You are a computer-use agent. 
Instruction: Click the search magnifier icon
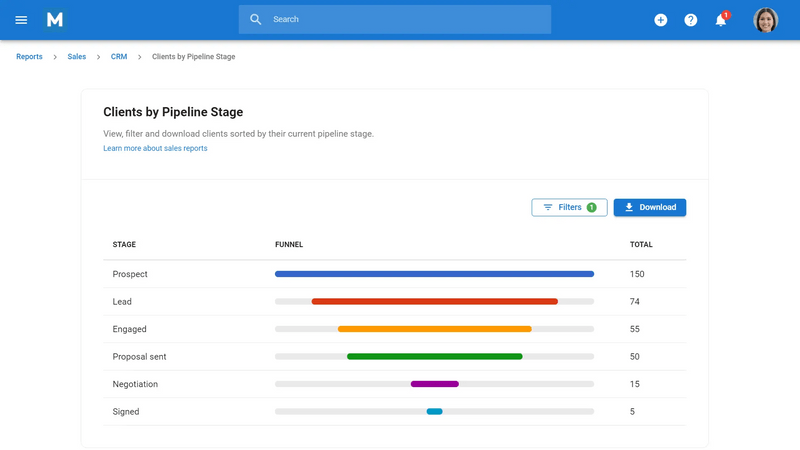tap(256, 19)
